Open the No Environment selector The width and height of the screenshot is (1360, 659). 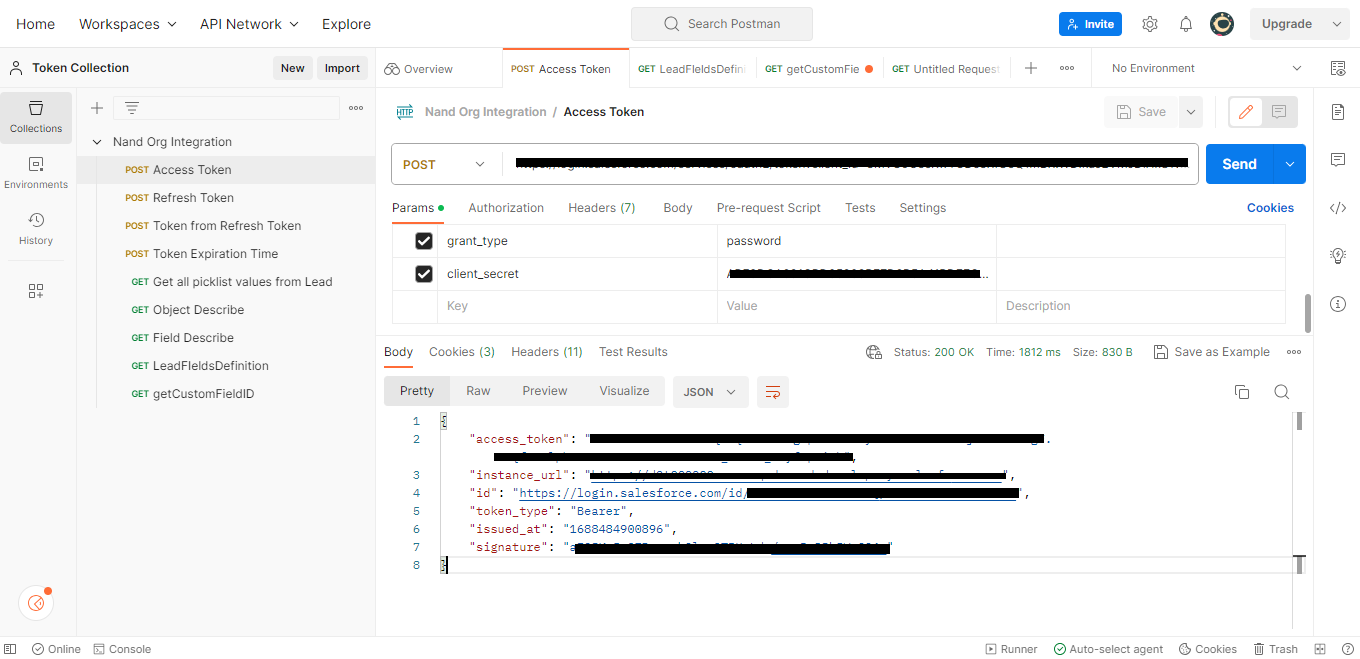1207,68
